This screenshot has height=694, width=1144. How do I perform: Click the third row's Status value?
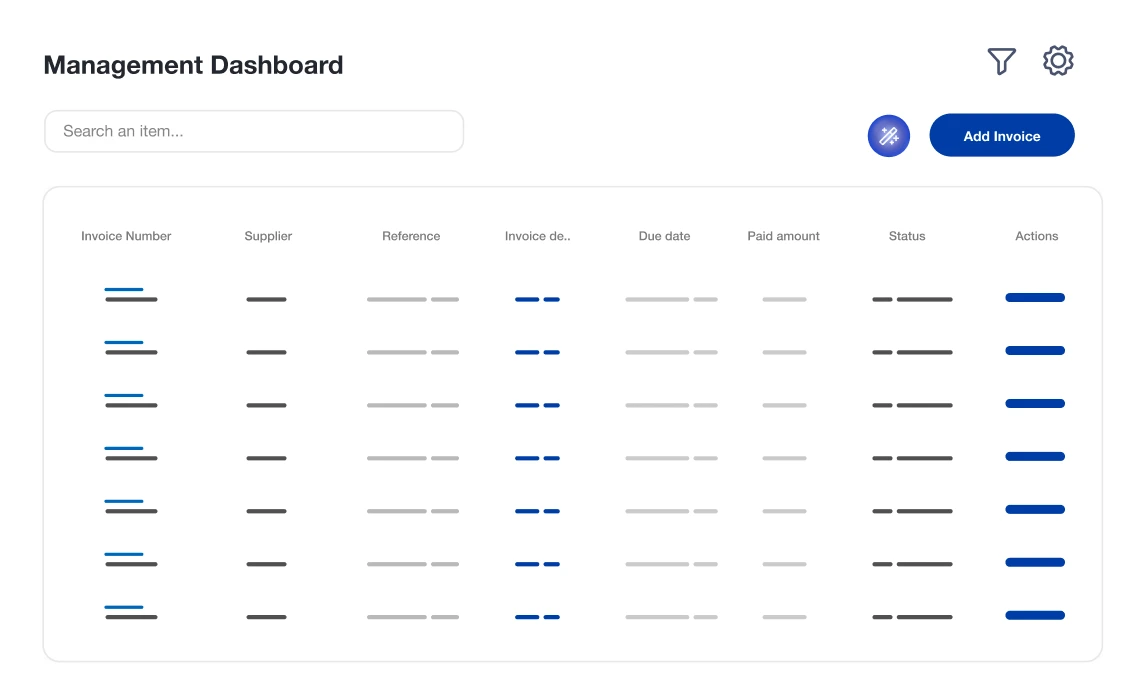tap(912, 405)
